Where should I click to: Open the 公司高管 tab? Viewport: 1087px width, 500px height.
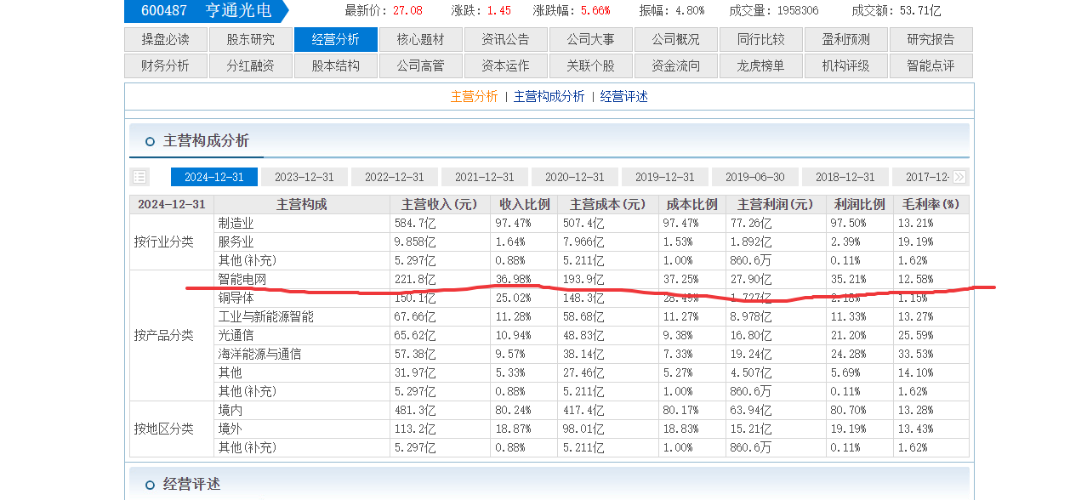421,66
